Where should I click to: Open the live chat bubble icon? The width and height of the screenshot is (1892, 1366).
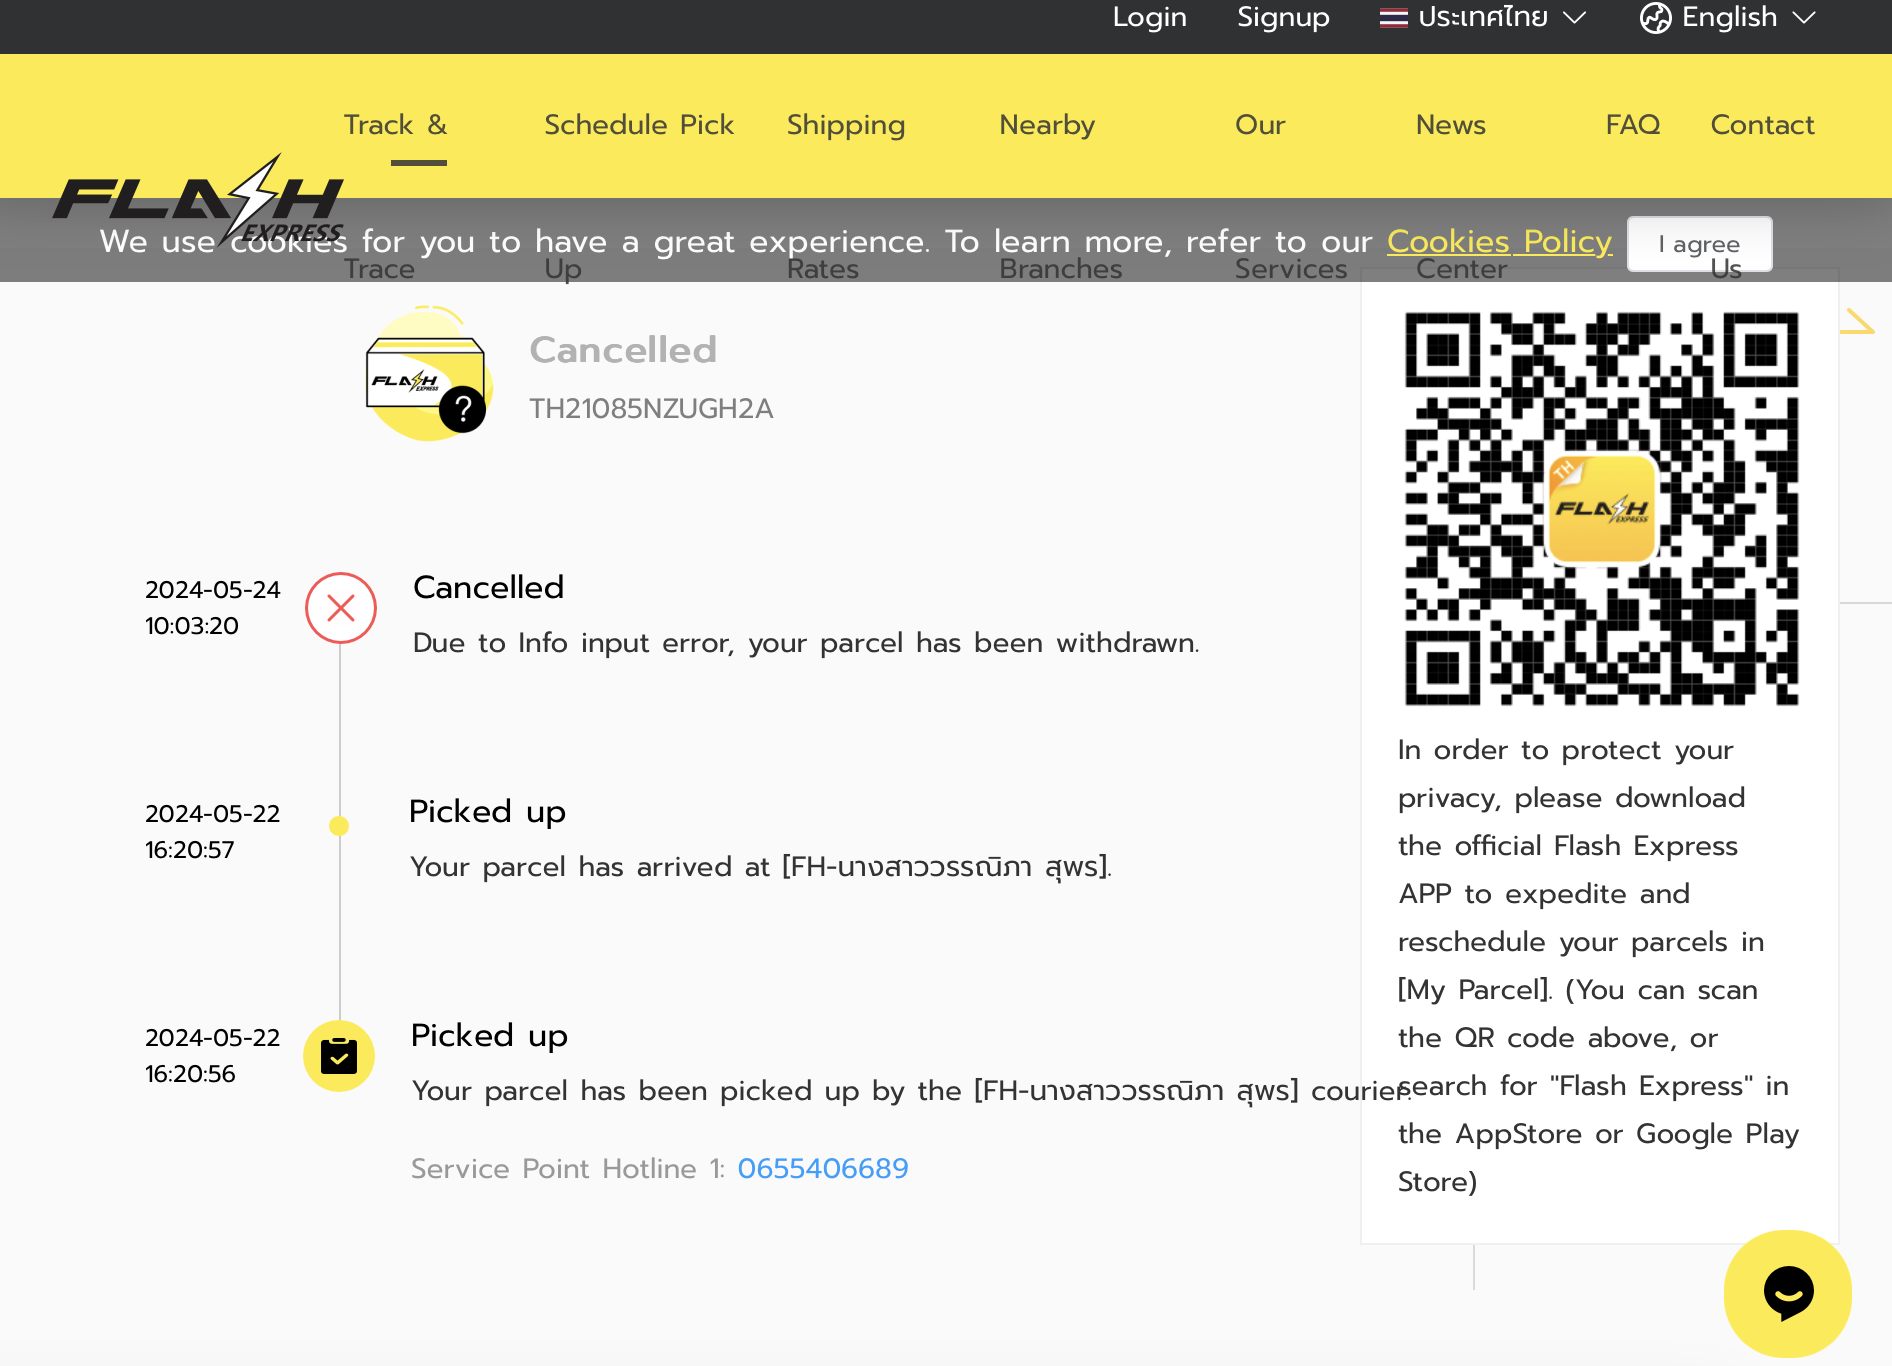point(1788,1293)
